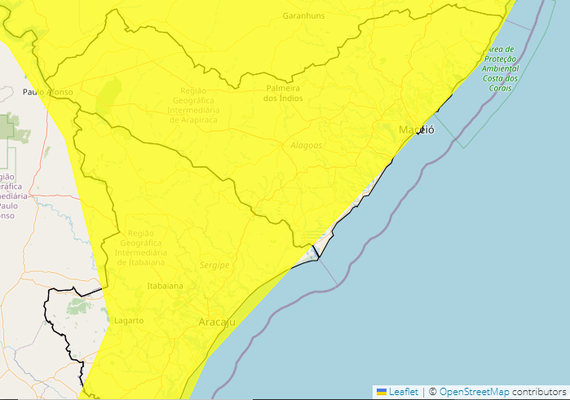The height and width of the screenshot is (400, 570).
Task: Click the Palmeira dos Índios label
Action: 283,93
